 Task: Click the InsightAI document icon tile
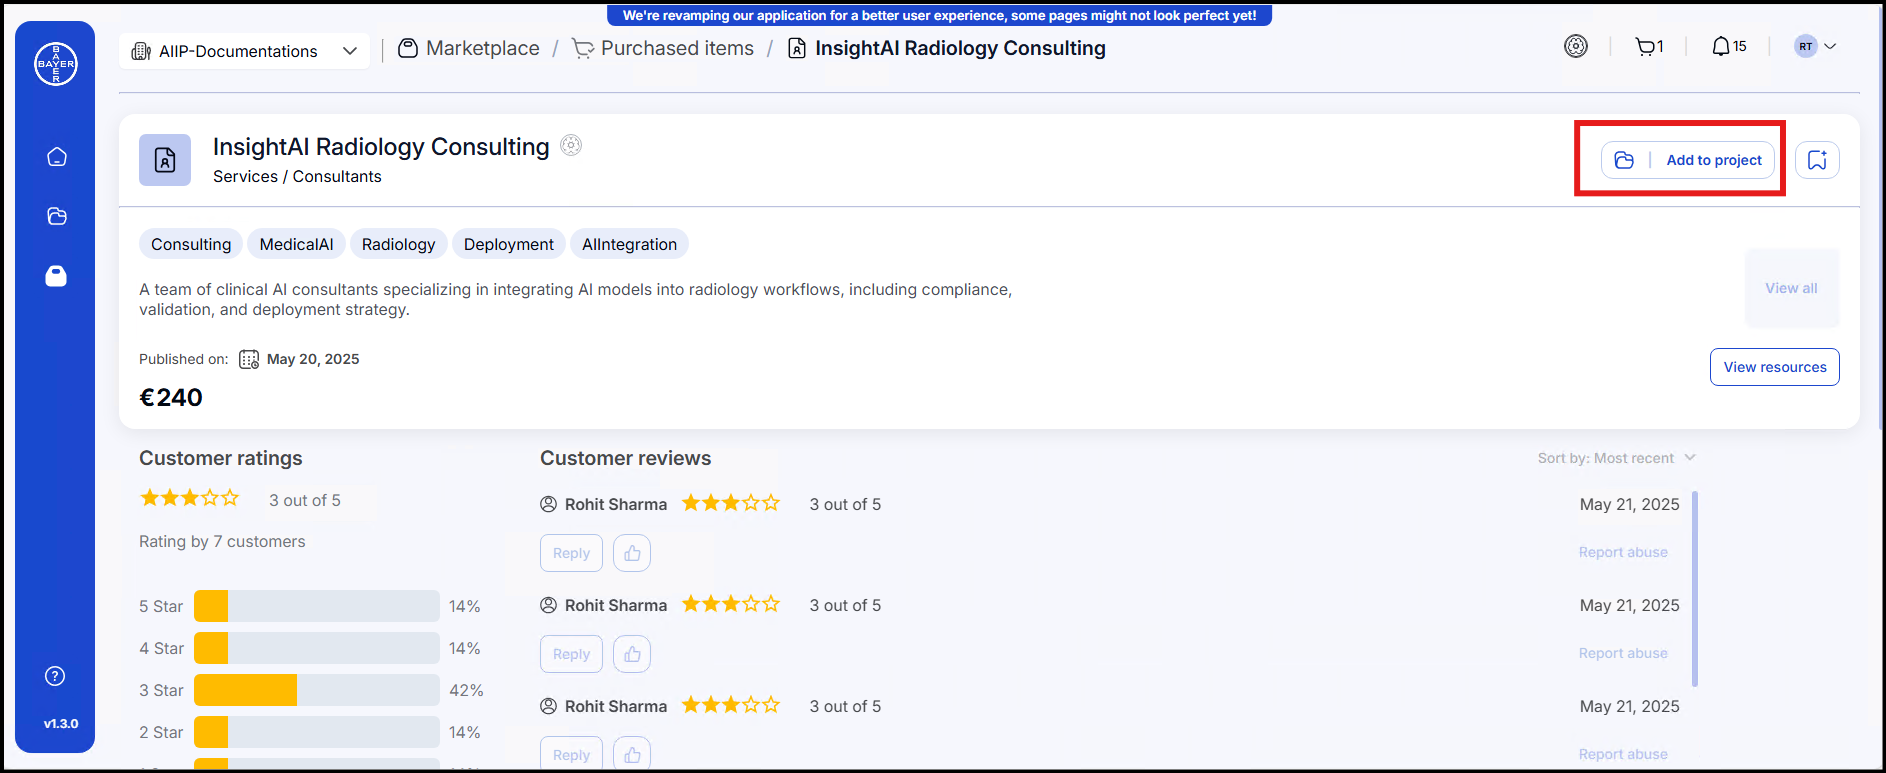click(x=165, y=160)
